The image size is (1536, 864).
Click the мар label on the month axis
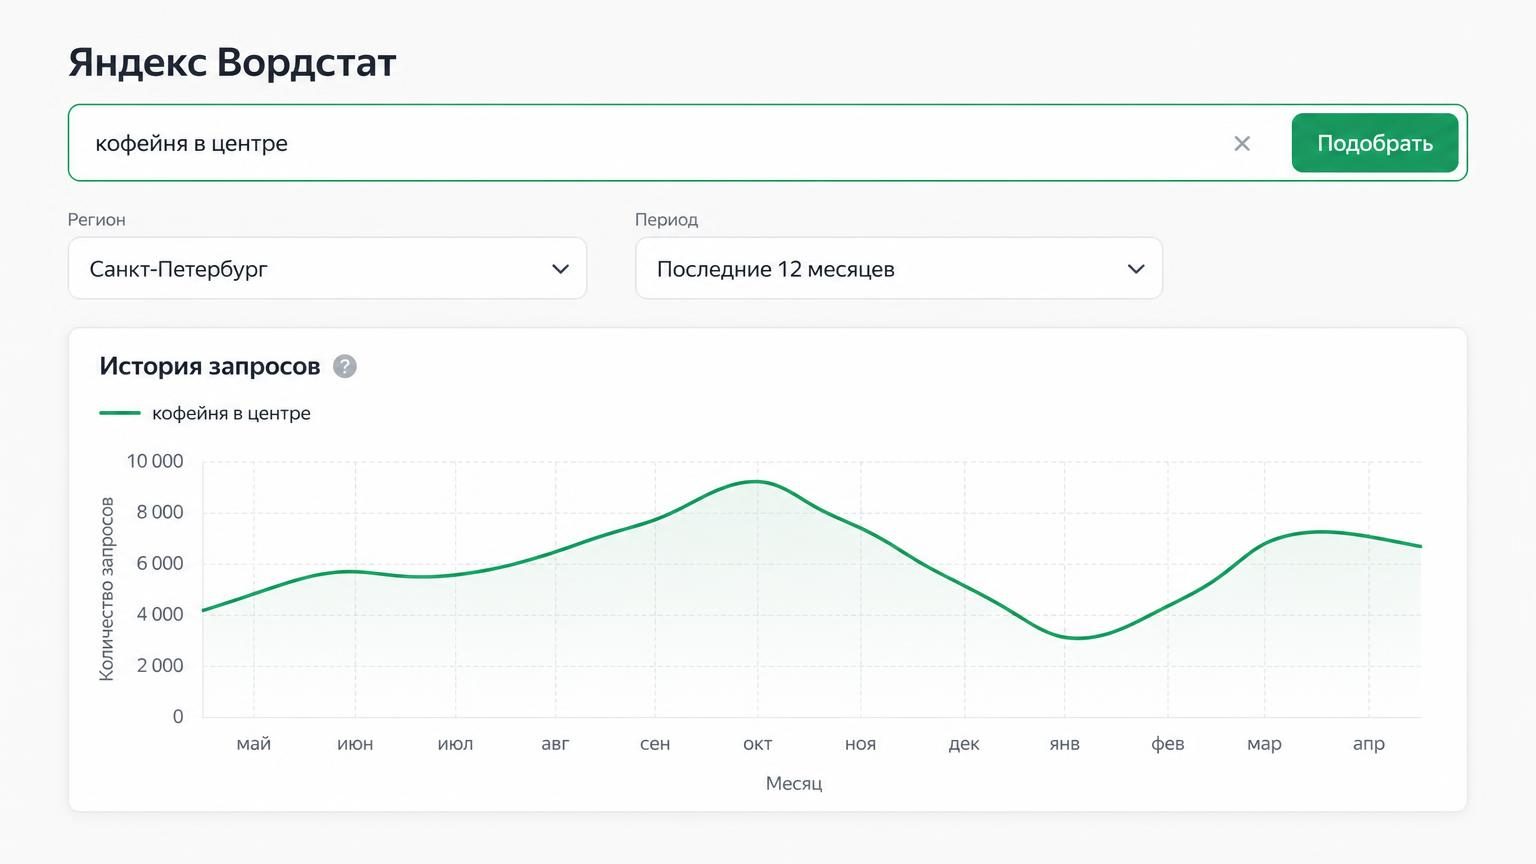pos(1264,744)
